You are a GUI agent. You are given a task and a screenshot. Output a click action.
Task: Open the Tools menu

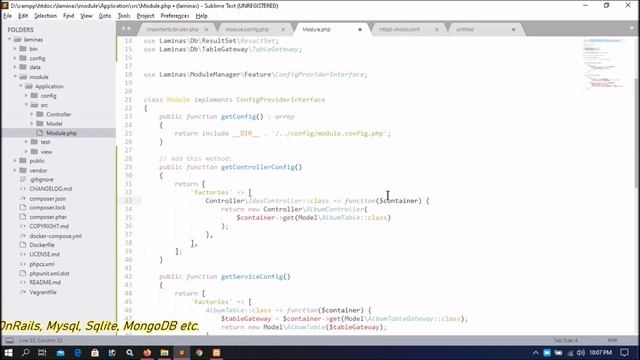tap(124, 16)
